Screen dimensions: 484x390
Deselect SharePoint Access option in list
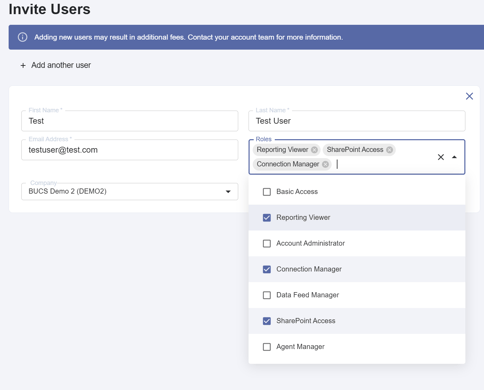[x=357, y=321]
